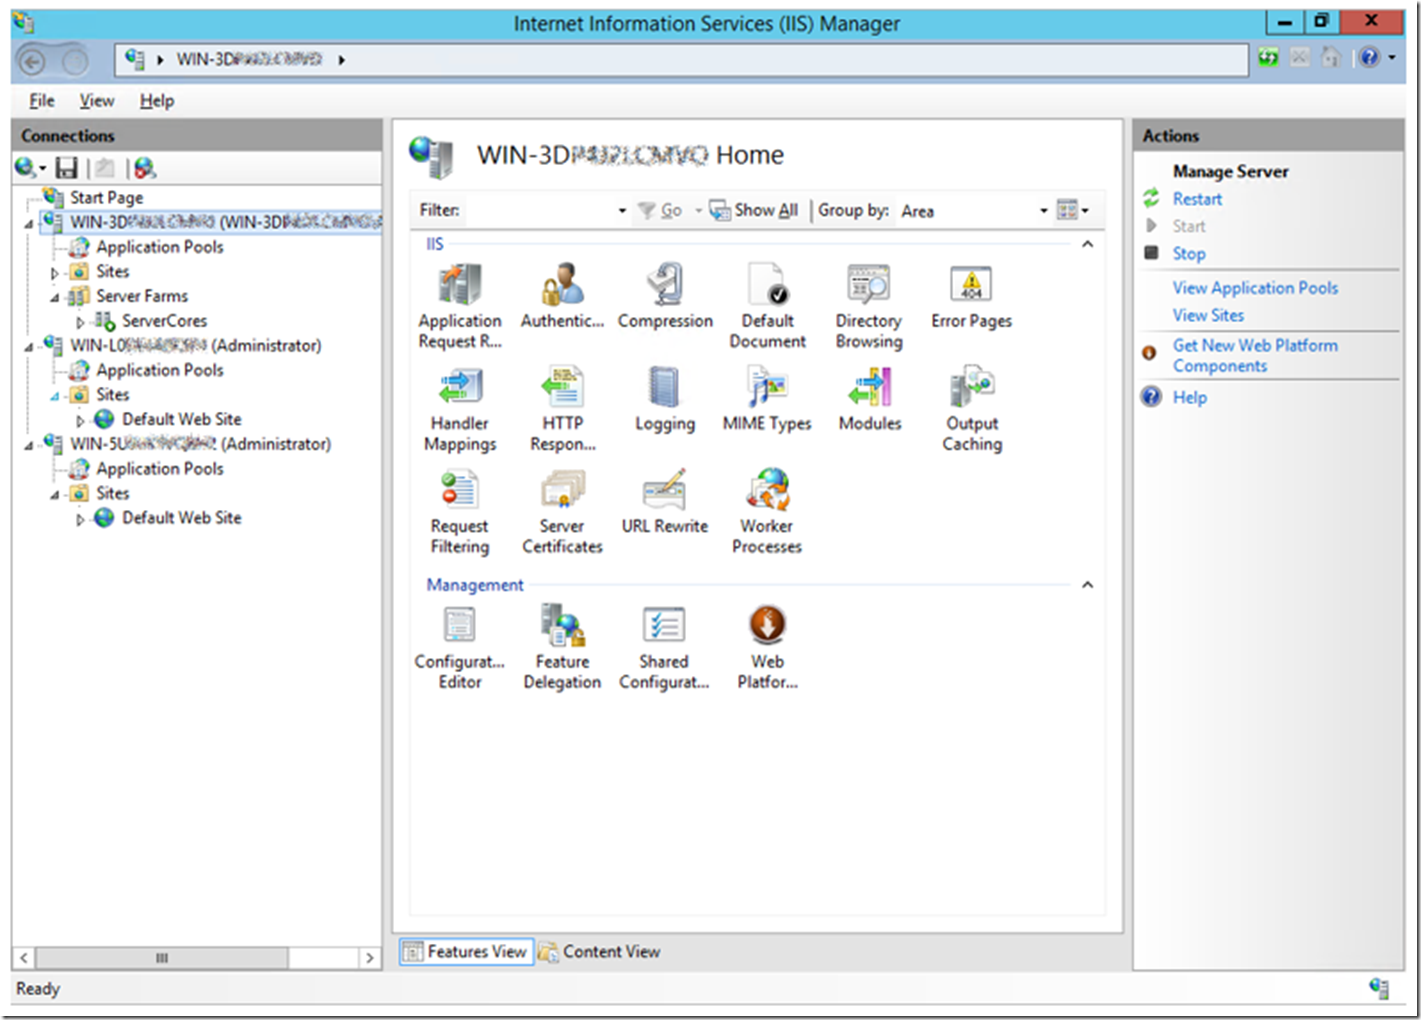Image resolution: width=1421 pixels, height=1020 pixels.
Task: Click the Connections horizontal scrollbar thumb
Action: (x=162, y=958)
